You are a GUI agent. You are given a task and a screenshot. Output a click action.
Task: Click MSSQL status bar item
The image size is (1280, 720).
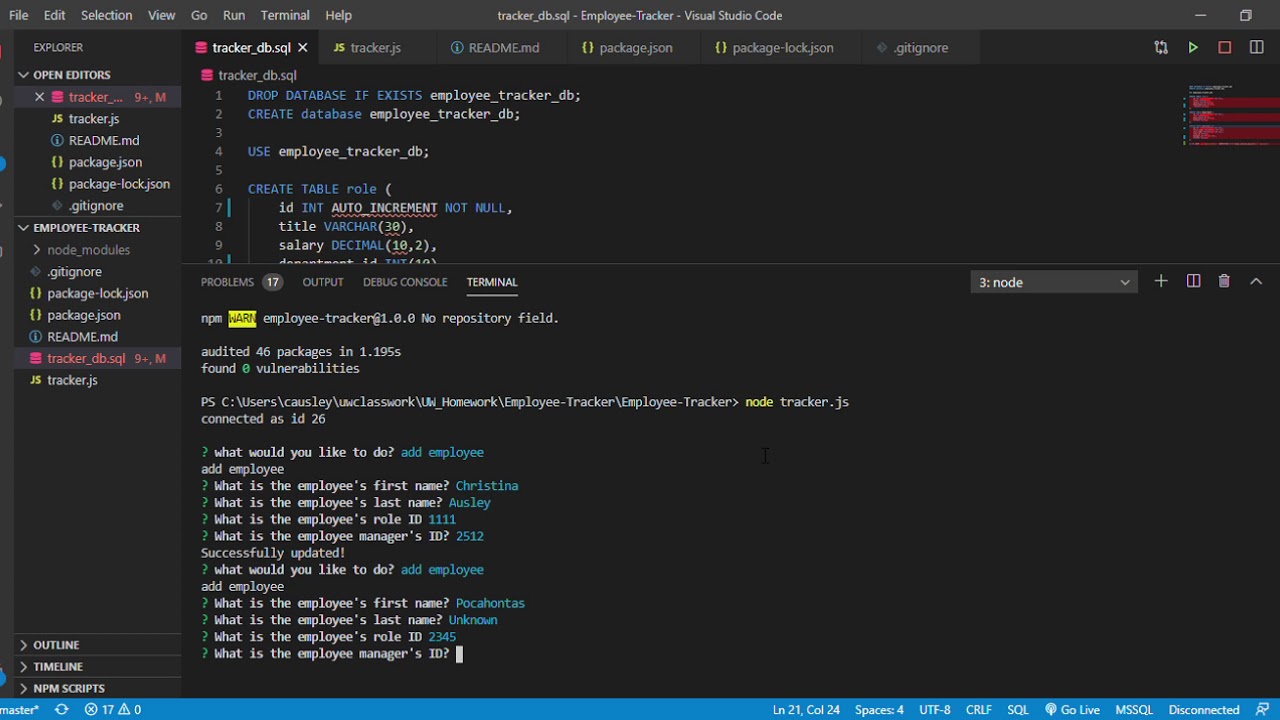coord(1134,709)
